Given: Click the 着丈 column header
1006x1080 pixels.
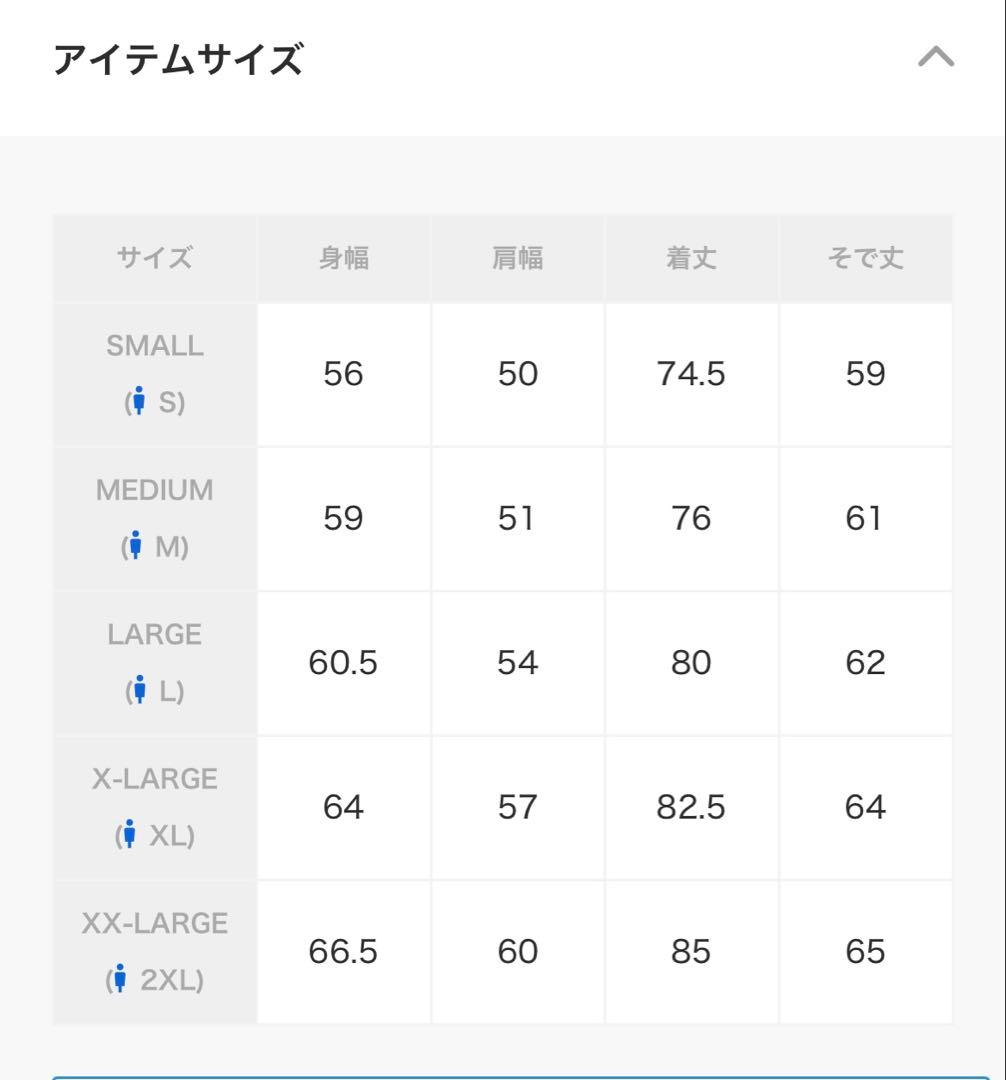Looking at the screenshot, I should click(691, 258).
